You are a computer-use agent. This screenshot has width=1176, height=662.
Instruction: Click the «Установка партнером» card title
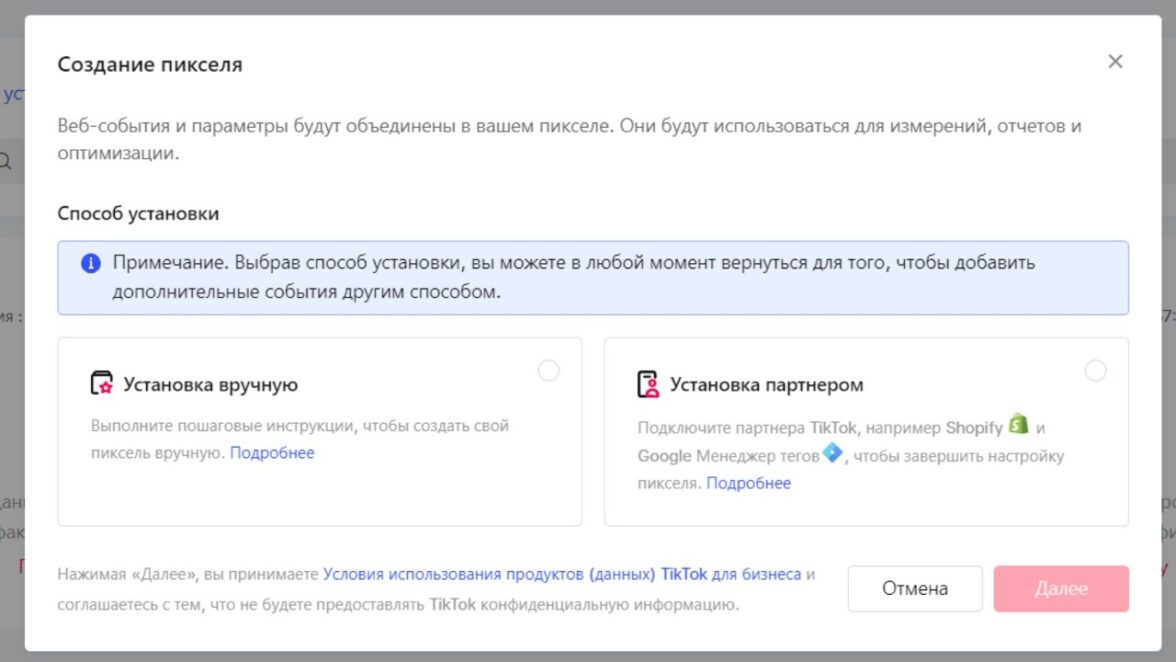[x=766, y=385]
